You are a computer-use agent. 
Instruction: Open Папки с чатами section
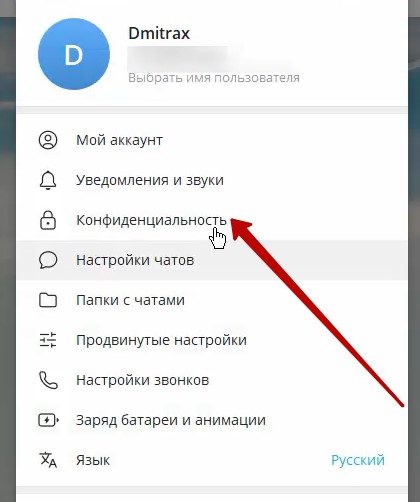212,300
